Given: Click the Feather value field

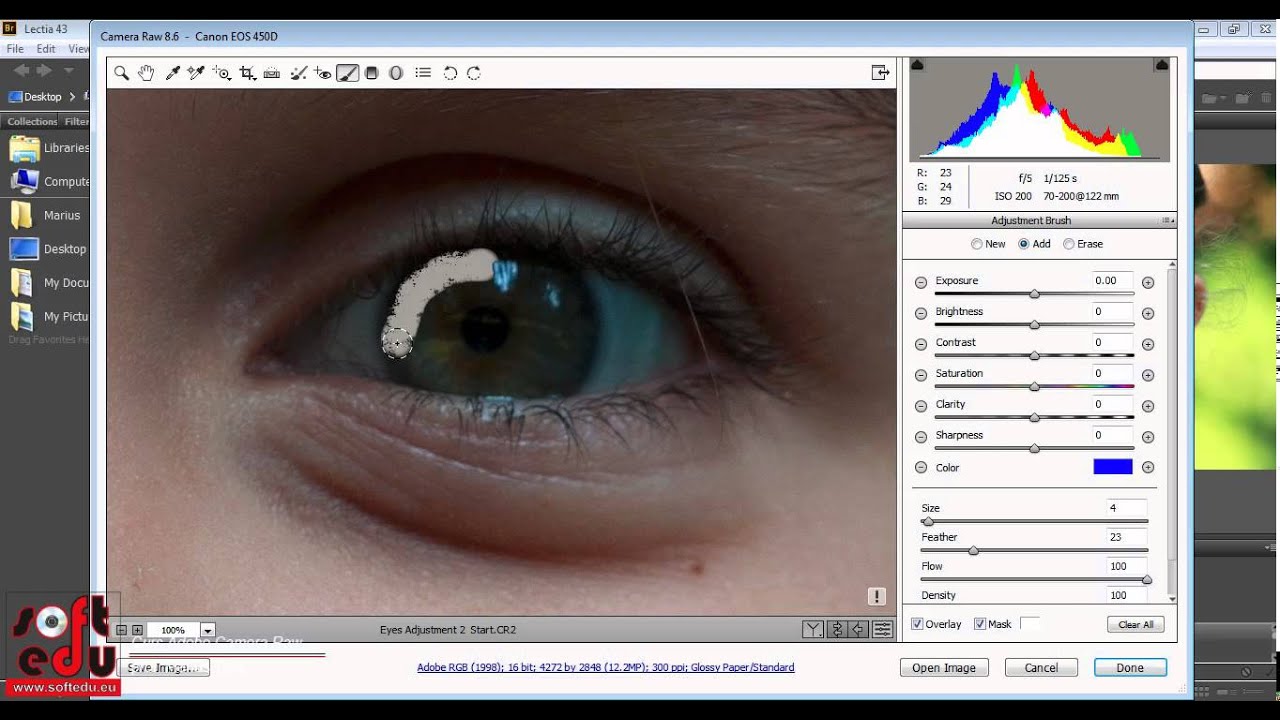Looking at the screenshot, I should (x=1126, y=537).
